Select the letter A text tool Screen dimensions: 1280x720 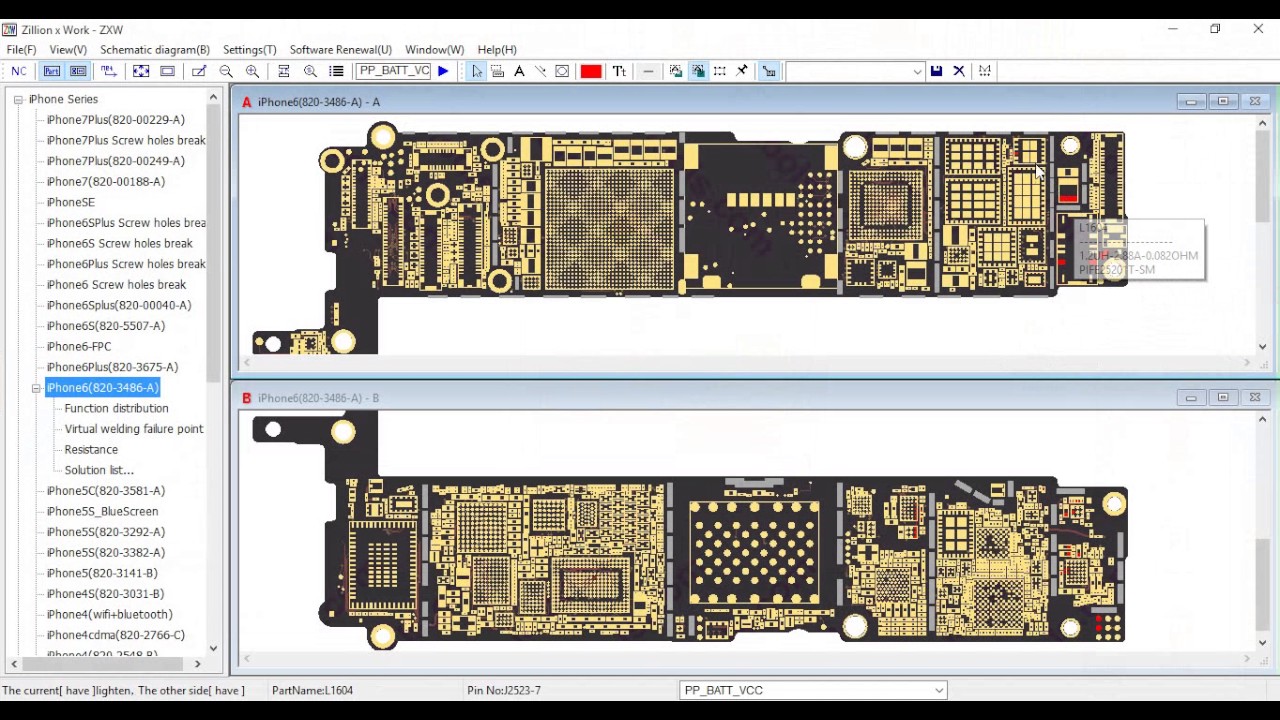click(519, 71)
